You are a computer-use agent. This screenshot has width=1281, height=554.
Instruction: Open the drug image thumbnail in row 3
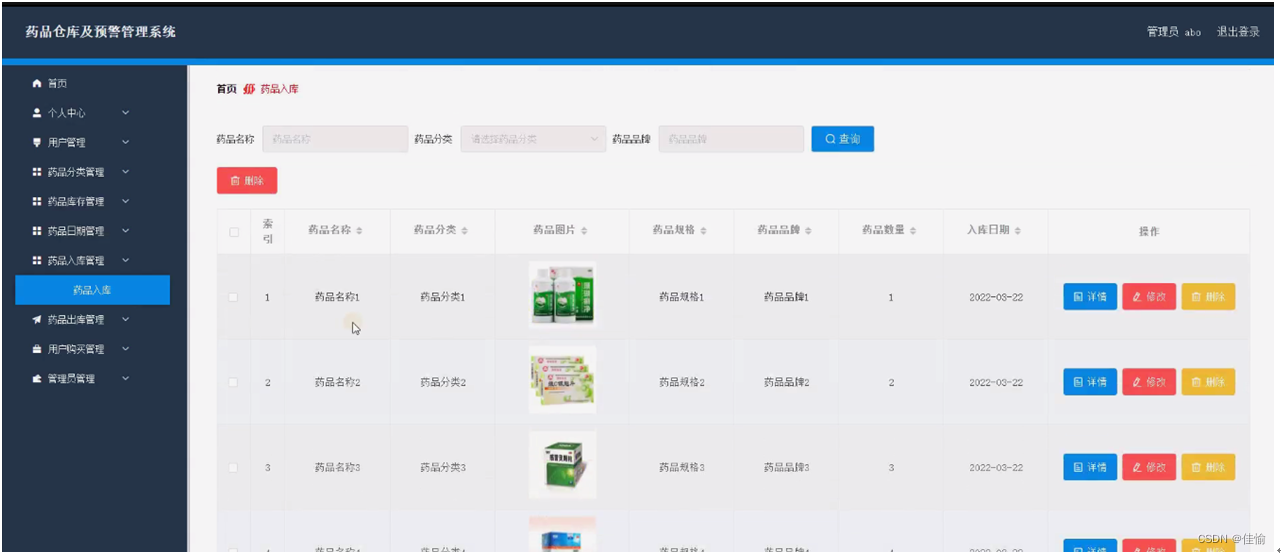coord(563,465)
